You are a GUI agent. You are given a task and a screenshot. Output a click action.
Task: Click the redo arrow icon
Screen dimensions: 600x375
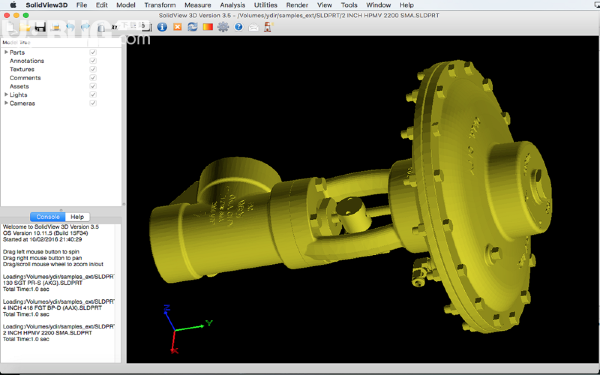pos(85,27)
